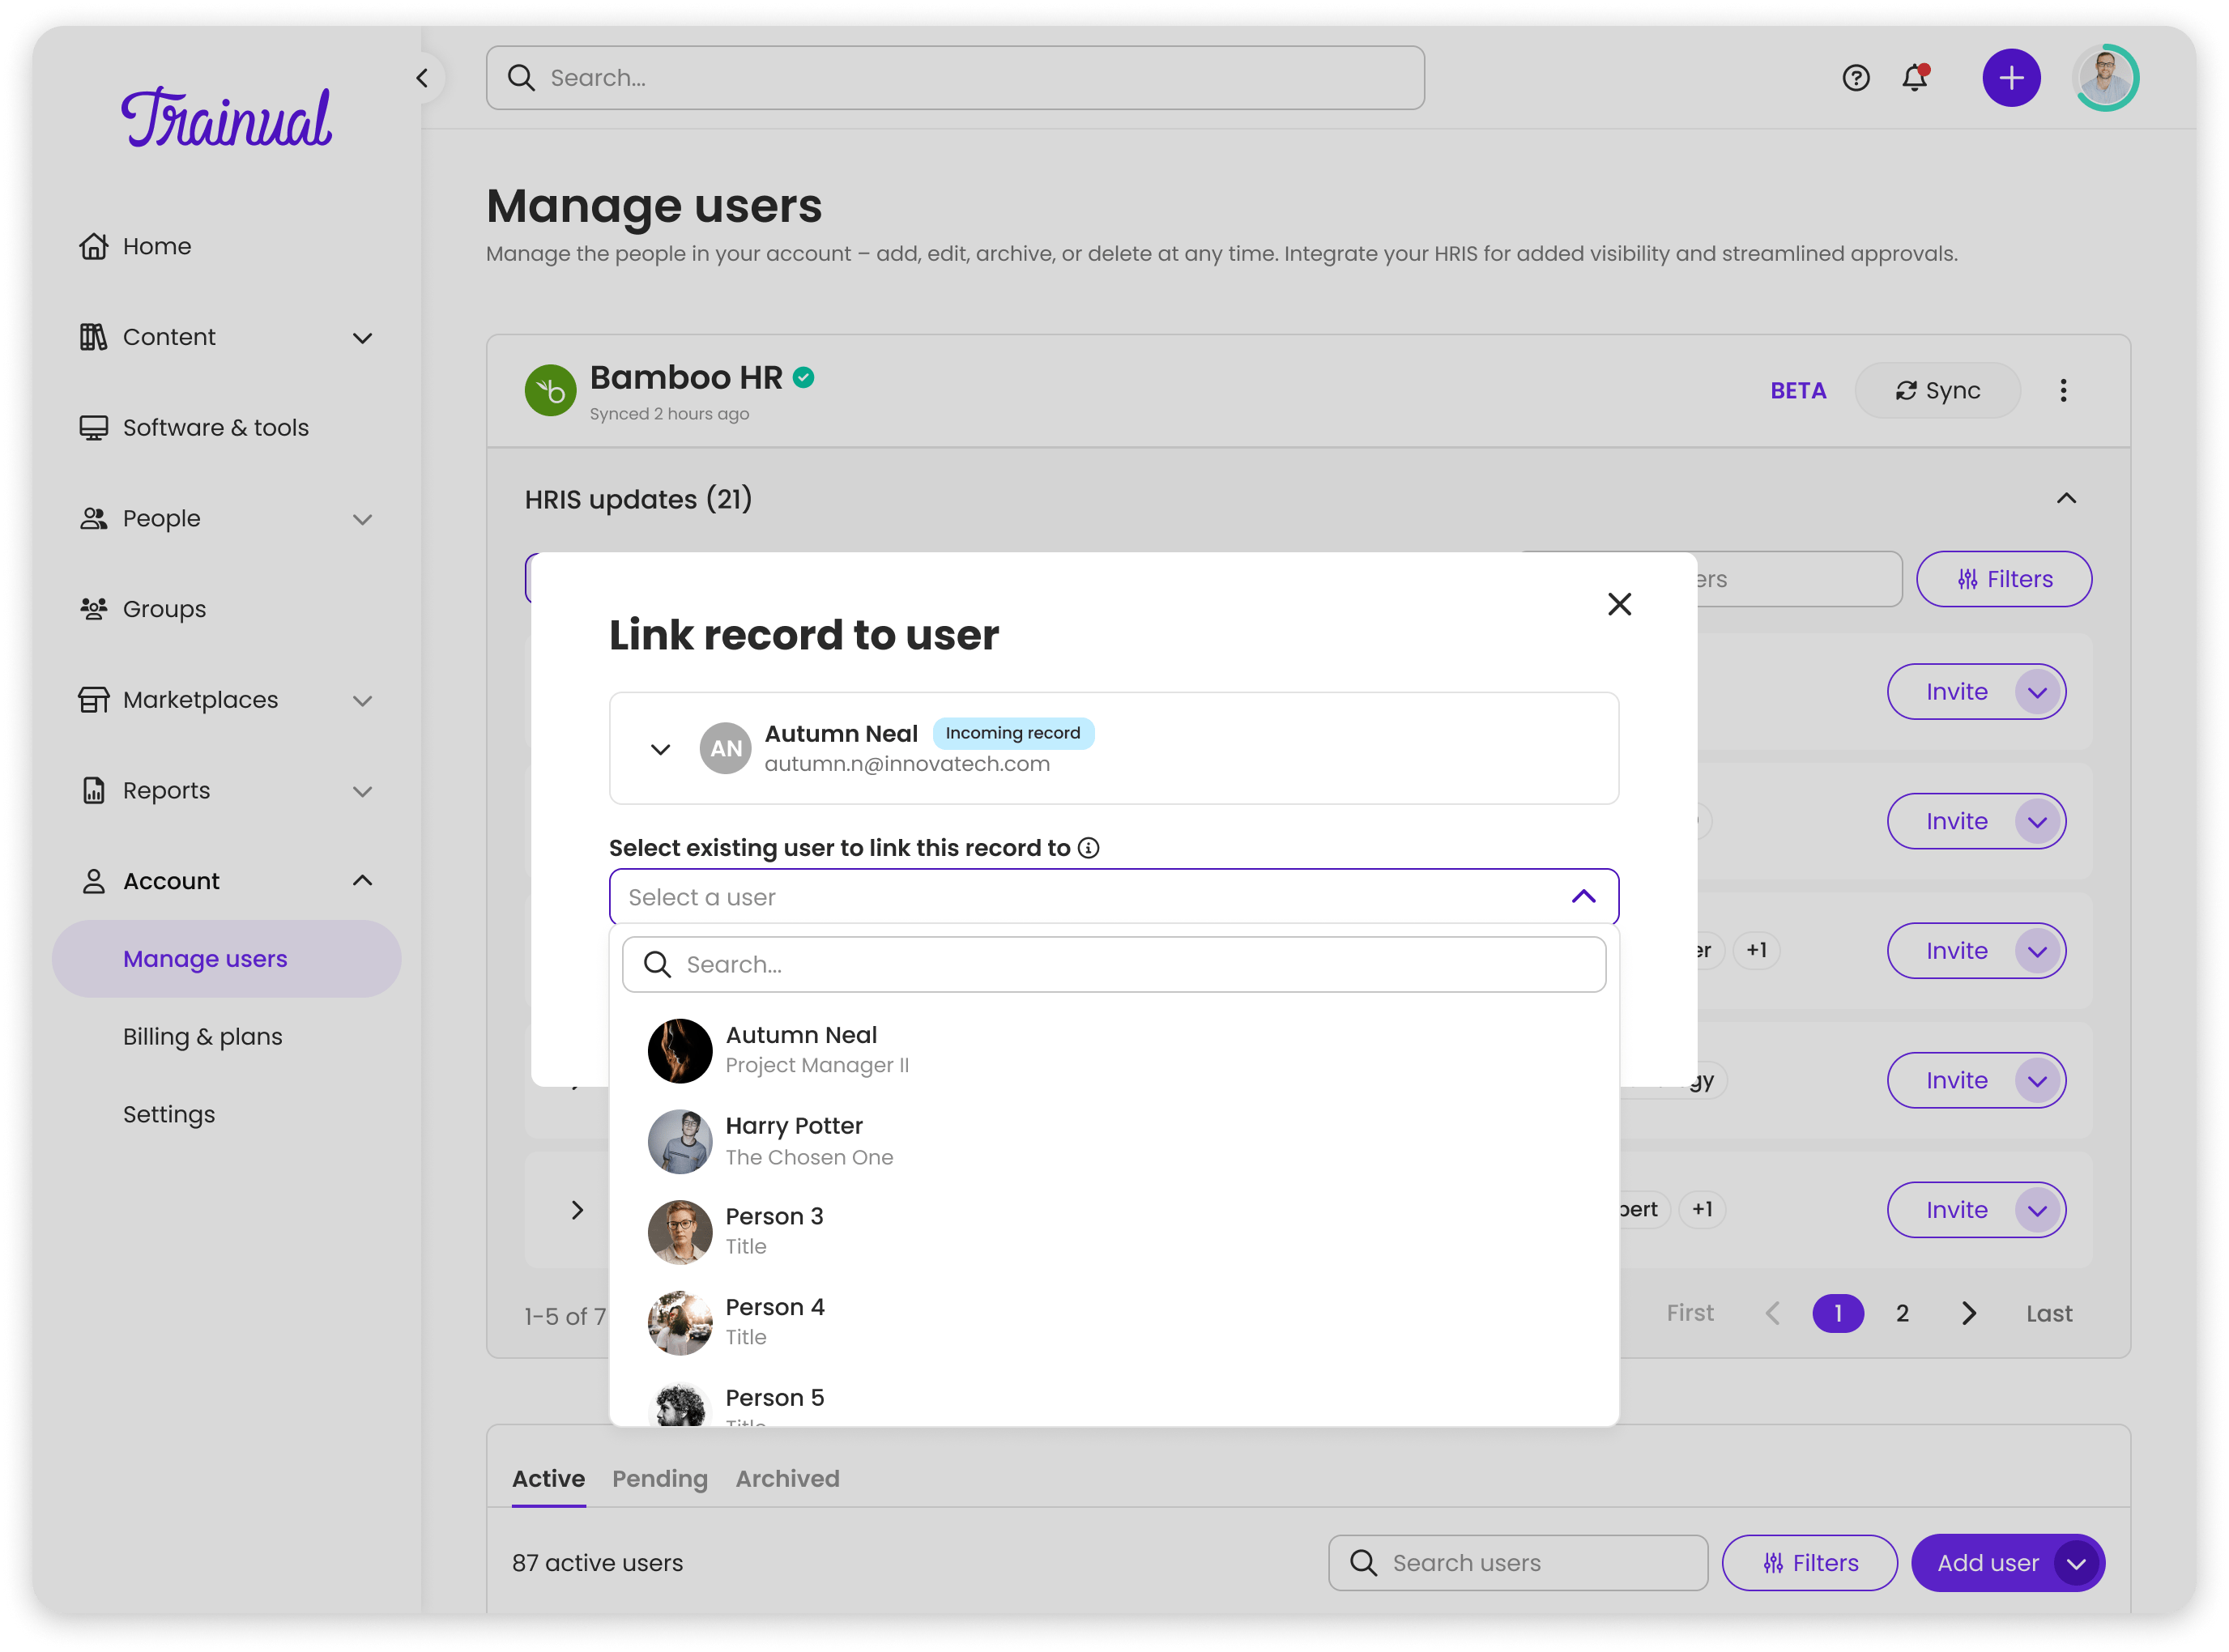
Task: Open Bamboo HR three-dot options menu
Action: pyautogui.click(x=2062, y=391)
